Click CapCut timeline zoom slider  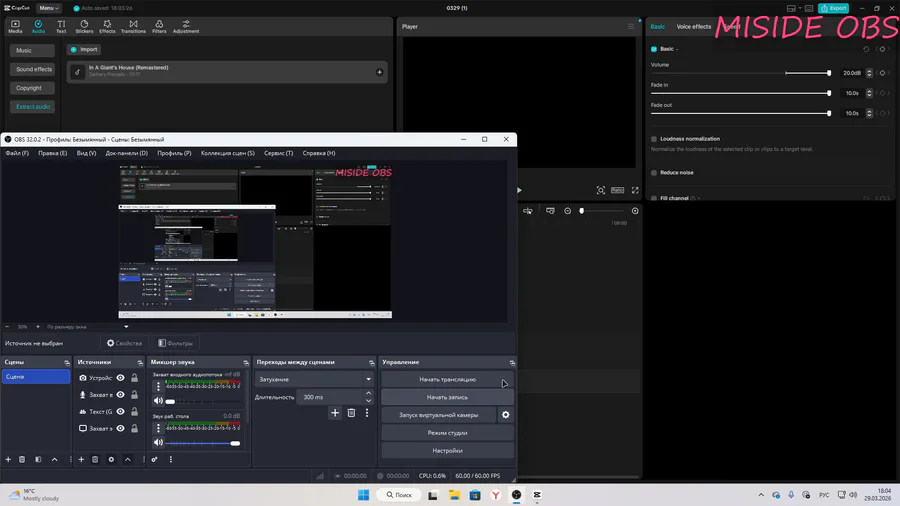601,211
